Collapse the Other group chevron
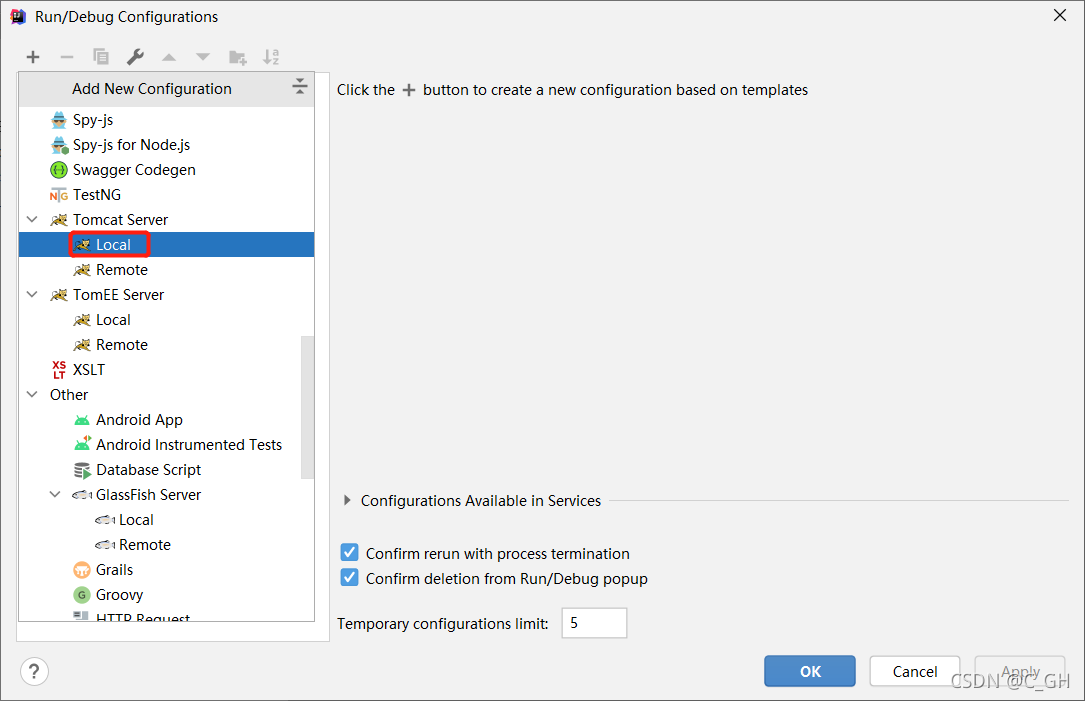Screen dimensions: 1085x701 [32, 394]
